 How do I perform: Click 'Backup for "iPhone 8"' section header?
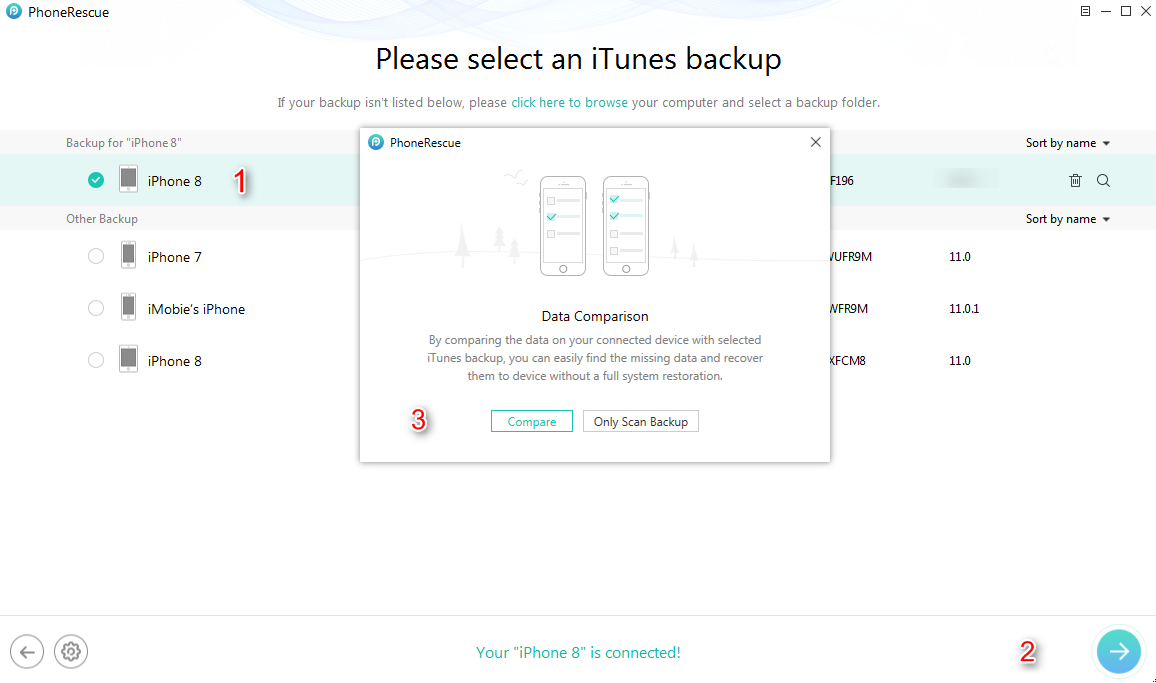point(124,143)
